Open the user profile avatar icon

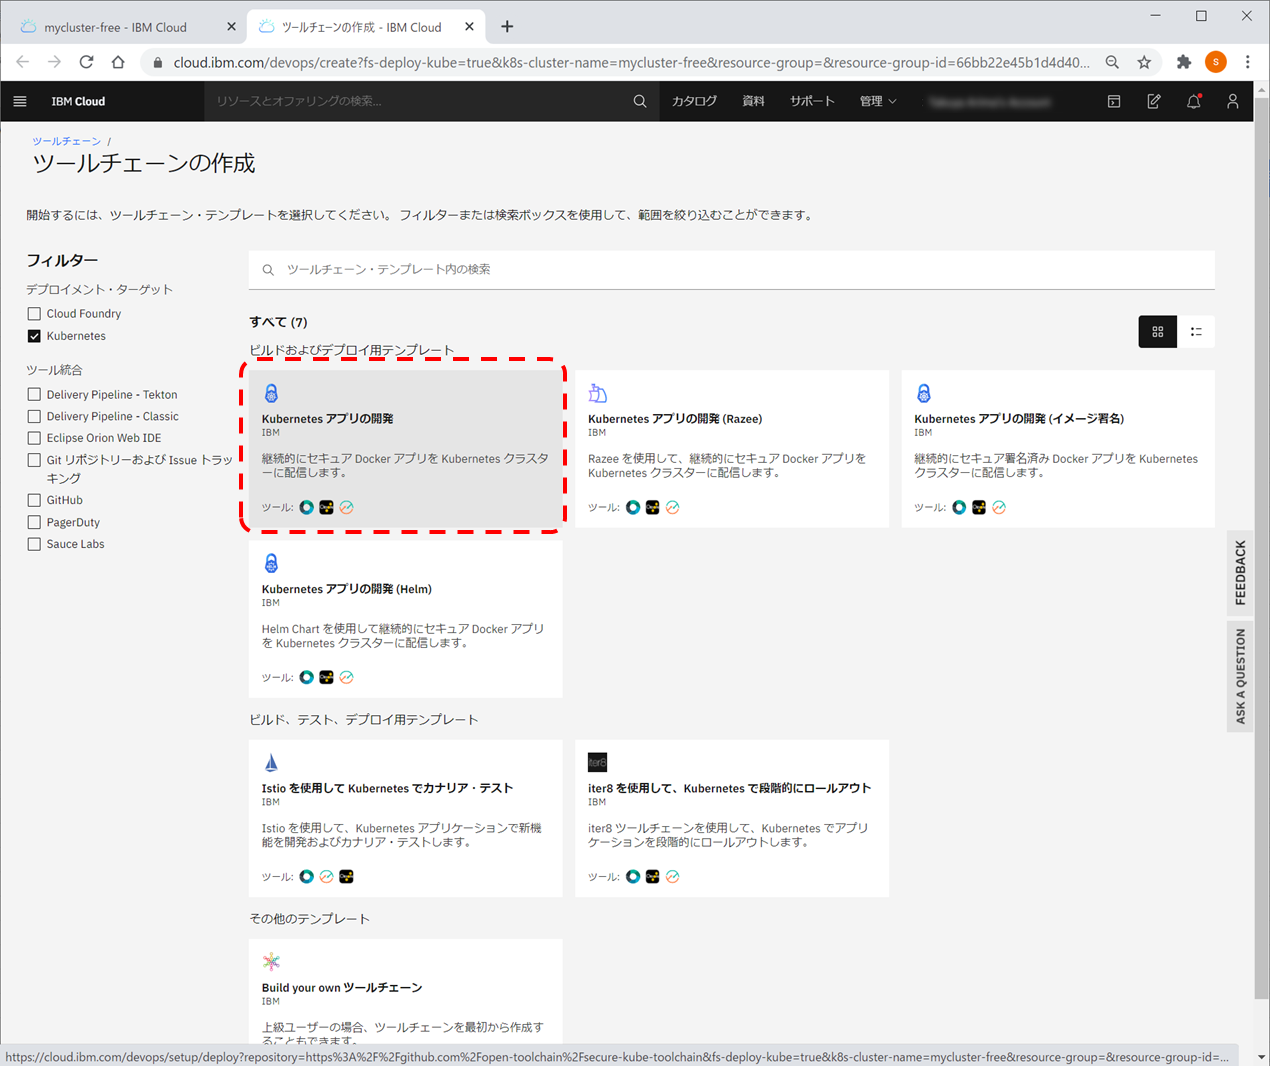[1233, 101]
